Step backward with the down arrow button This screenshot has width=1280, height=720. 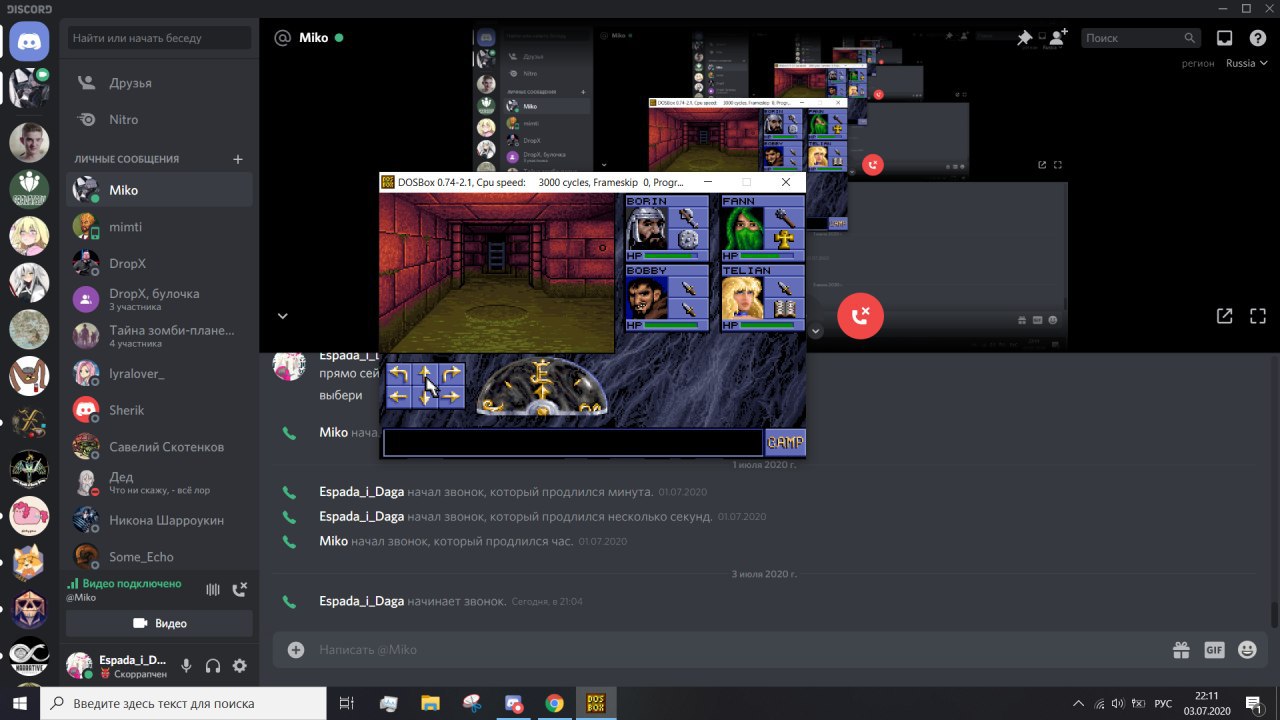coord(425,397)
